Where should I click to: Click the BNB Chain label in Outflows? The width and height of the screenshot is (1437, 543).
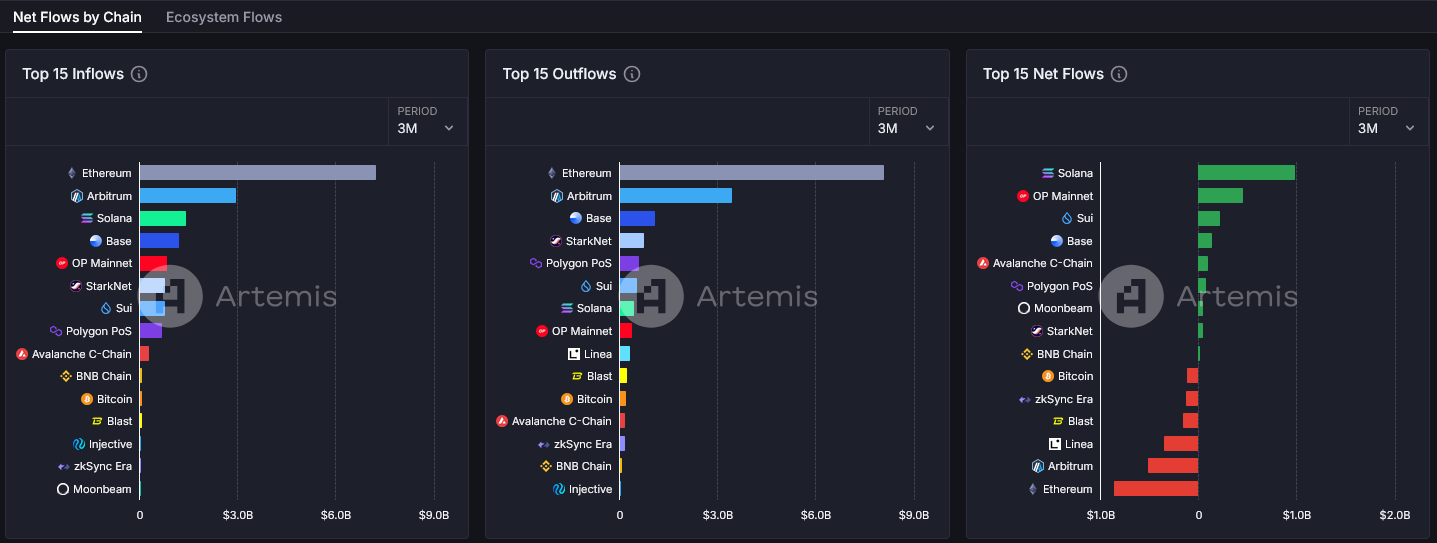[584, 466]
